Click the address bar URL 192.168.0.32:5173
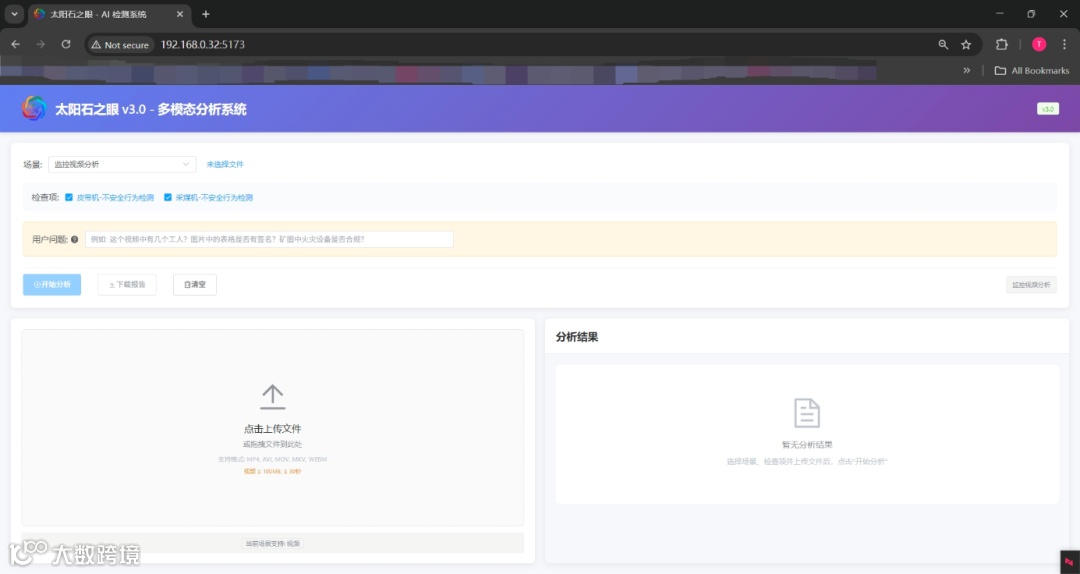The width and height of the screenshot is (1080, 574). click(x=202, y=44)
